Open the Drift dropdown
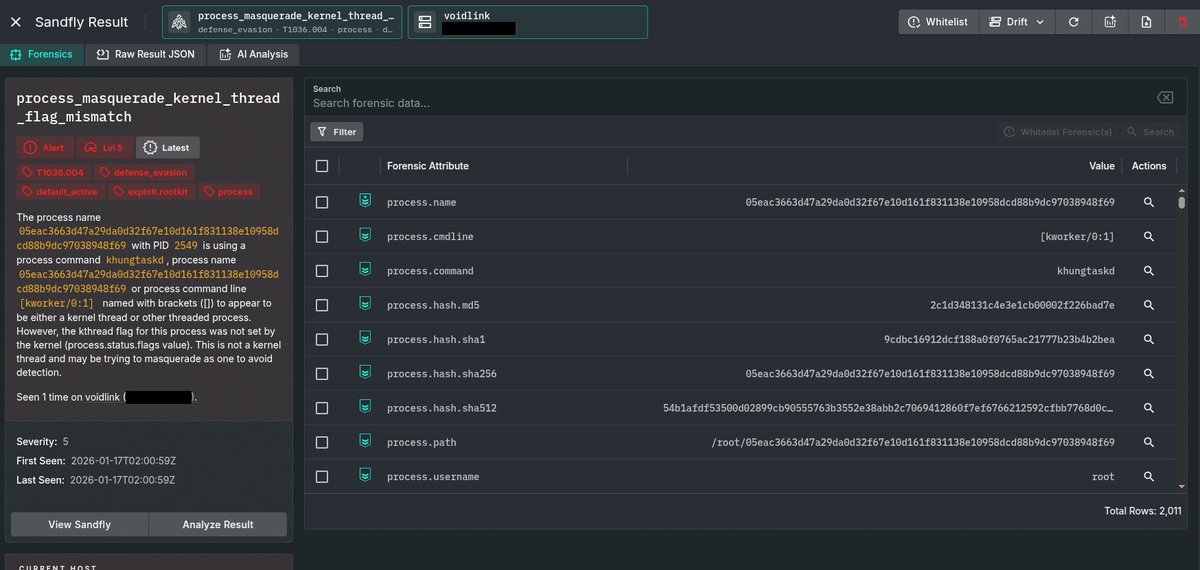The height and width of the screenshot is (570, 1200). (x=1016, y=22)
